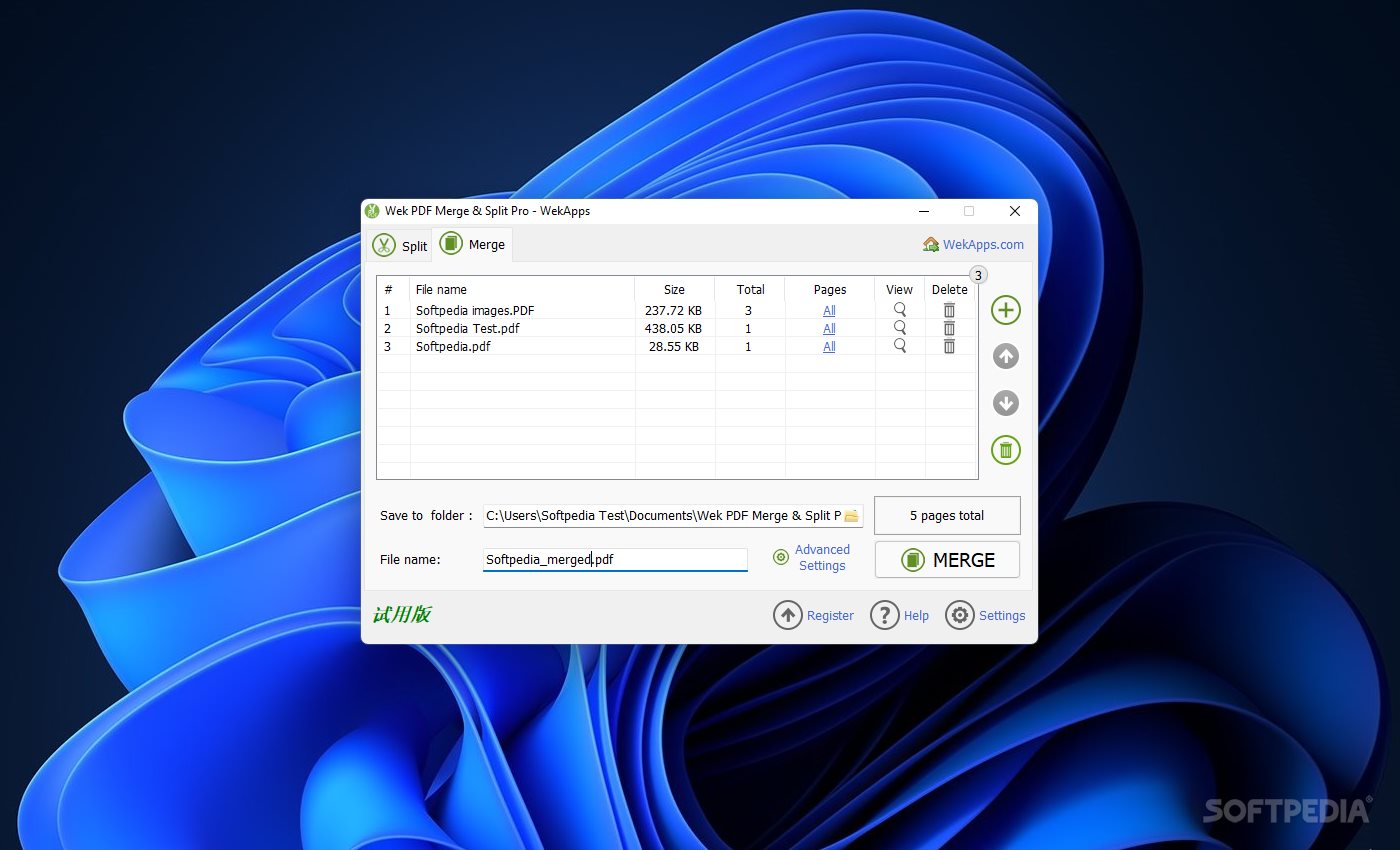1400x850 pixels.
Task: Click the green trash clear list icon
Action: pos(1006,450)
